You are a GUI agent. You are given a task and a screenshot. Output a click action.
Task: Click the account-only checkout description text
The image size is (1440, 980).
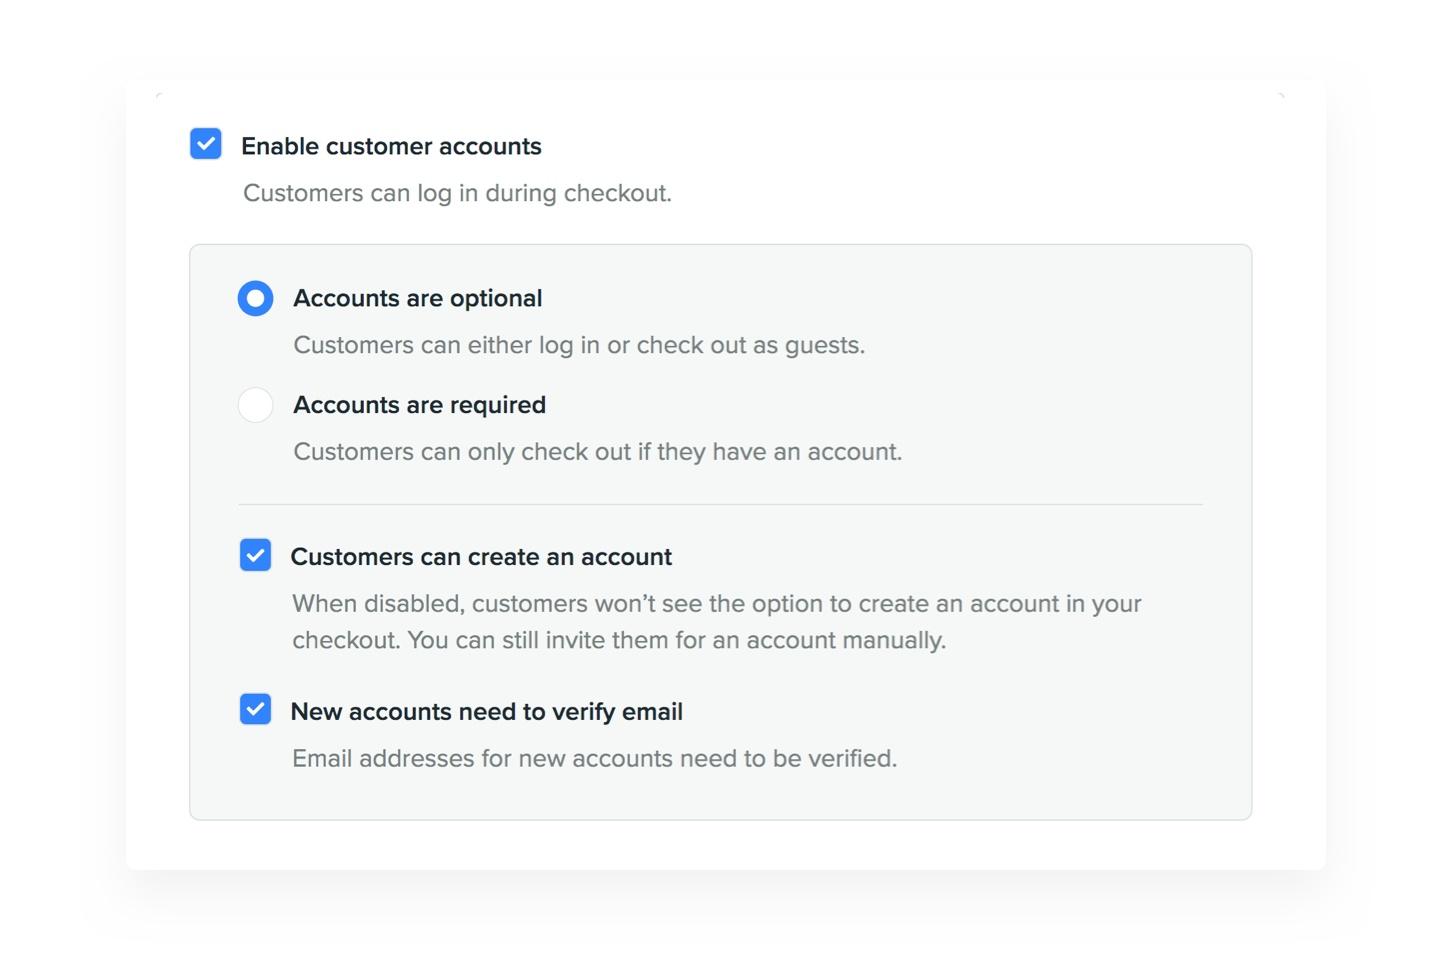click(x=596, y=451)
